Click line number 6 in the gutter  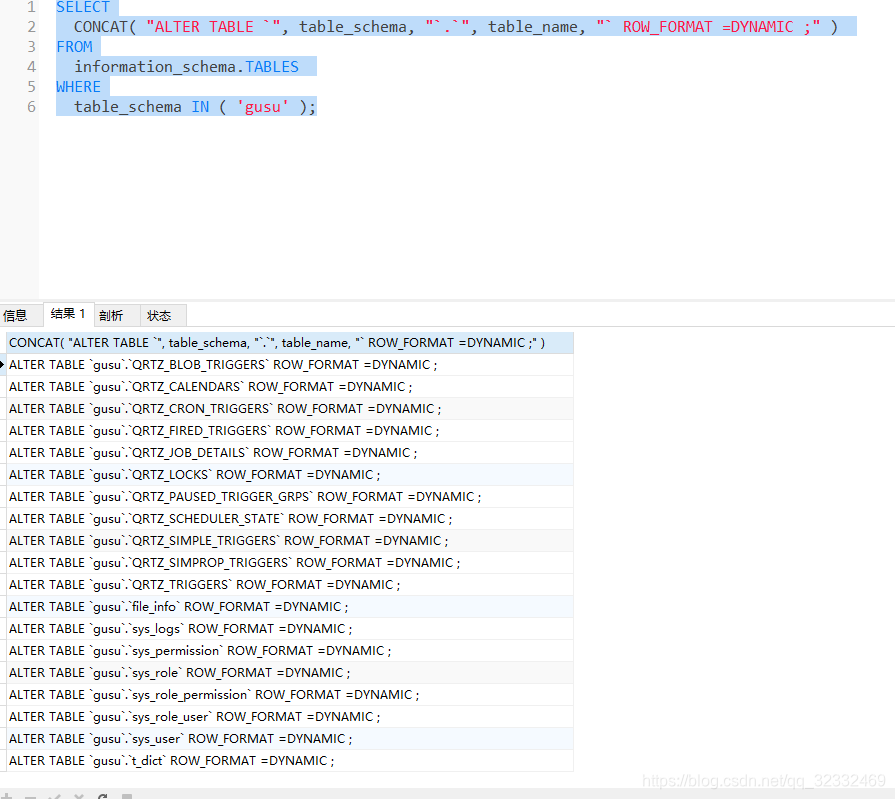point(31,107)
